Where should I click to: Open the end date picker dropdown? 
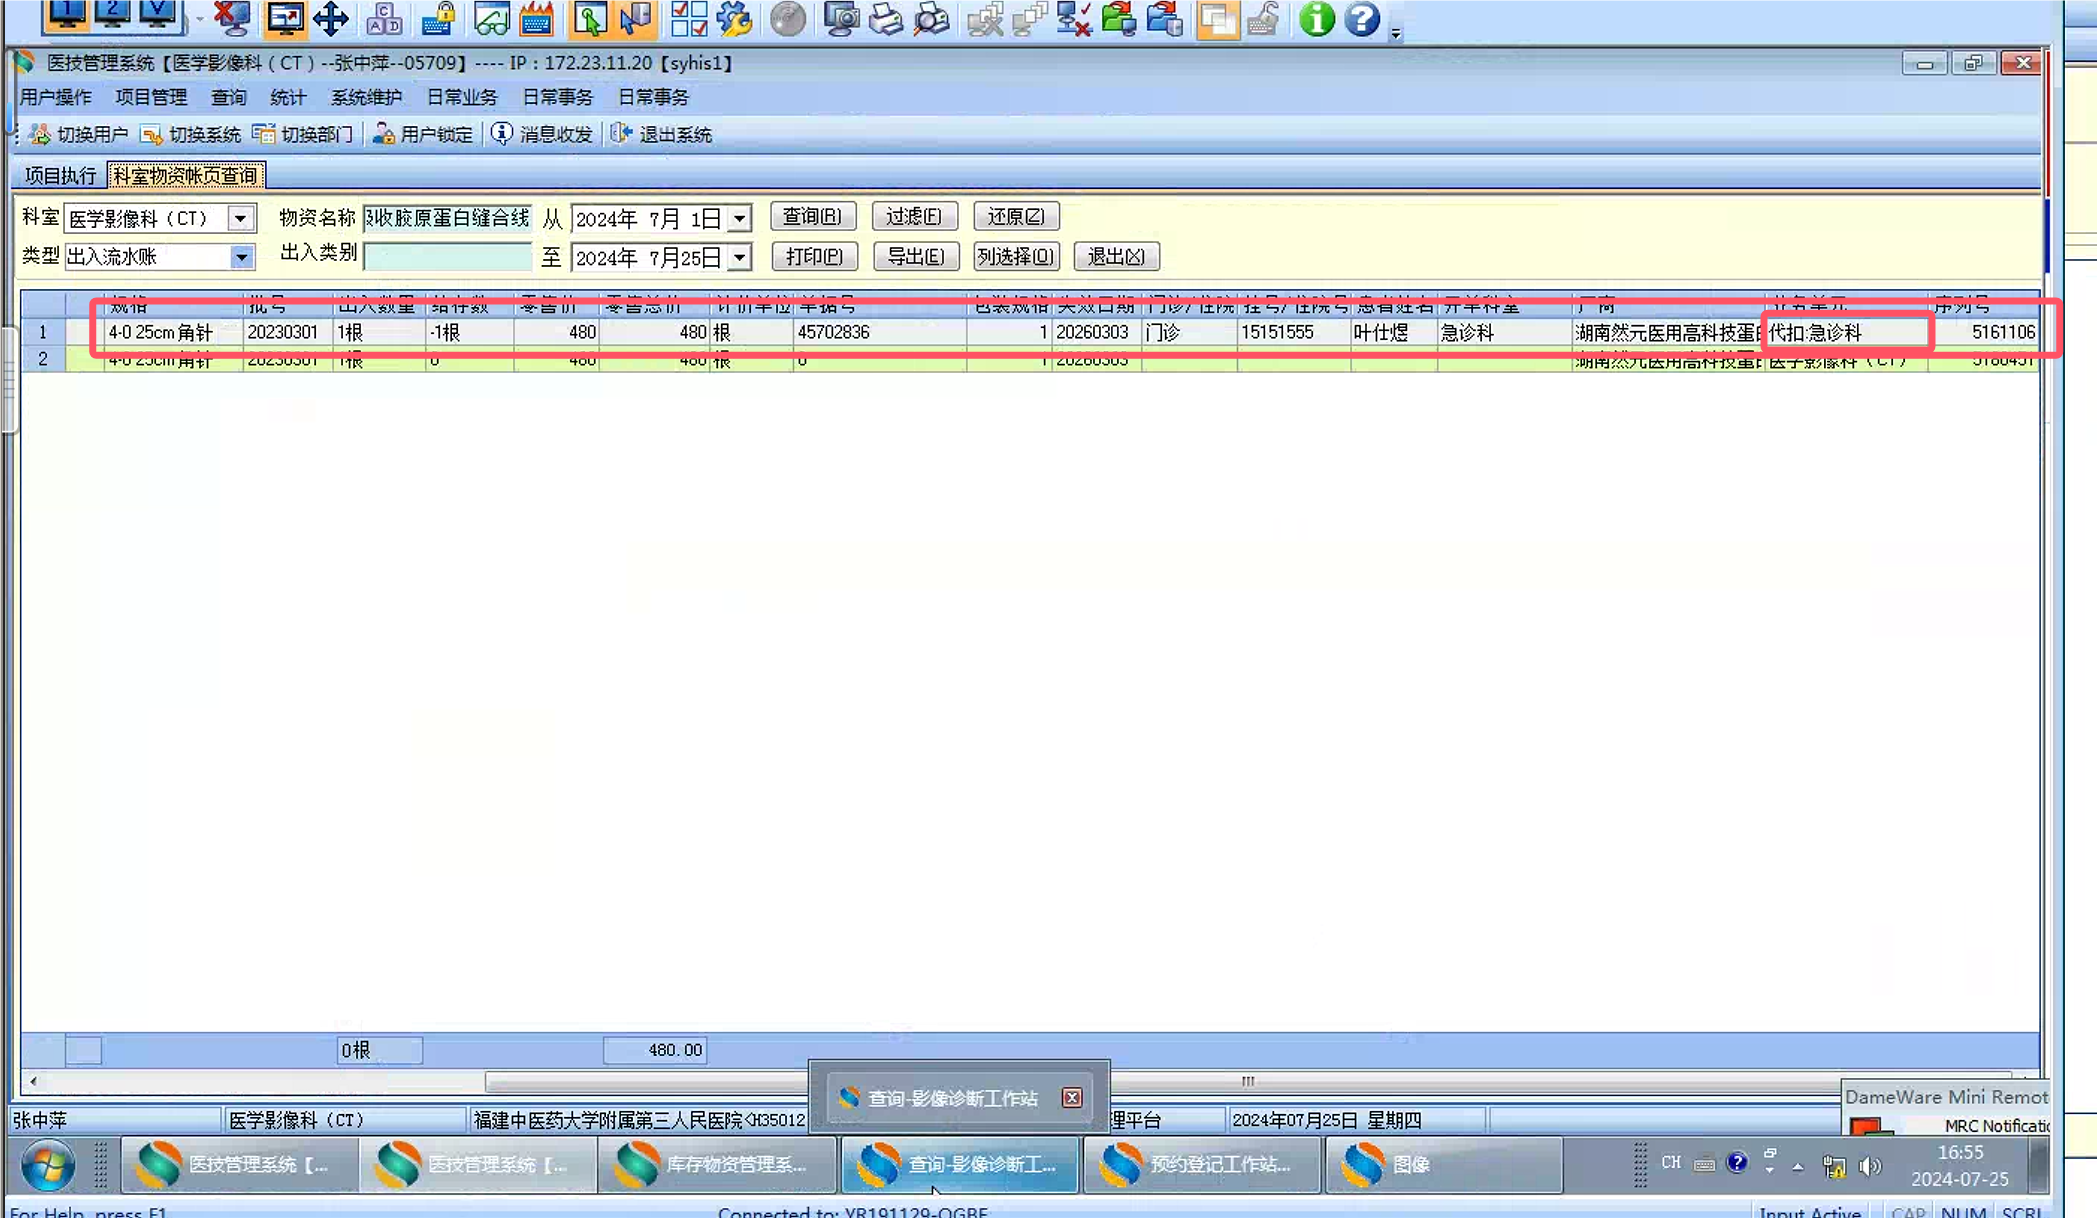pyautogui.click(x=739, y=257)
